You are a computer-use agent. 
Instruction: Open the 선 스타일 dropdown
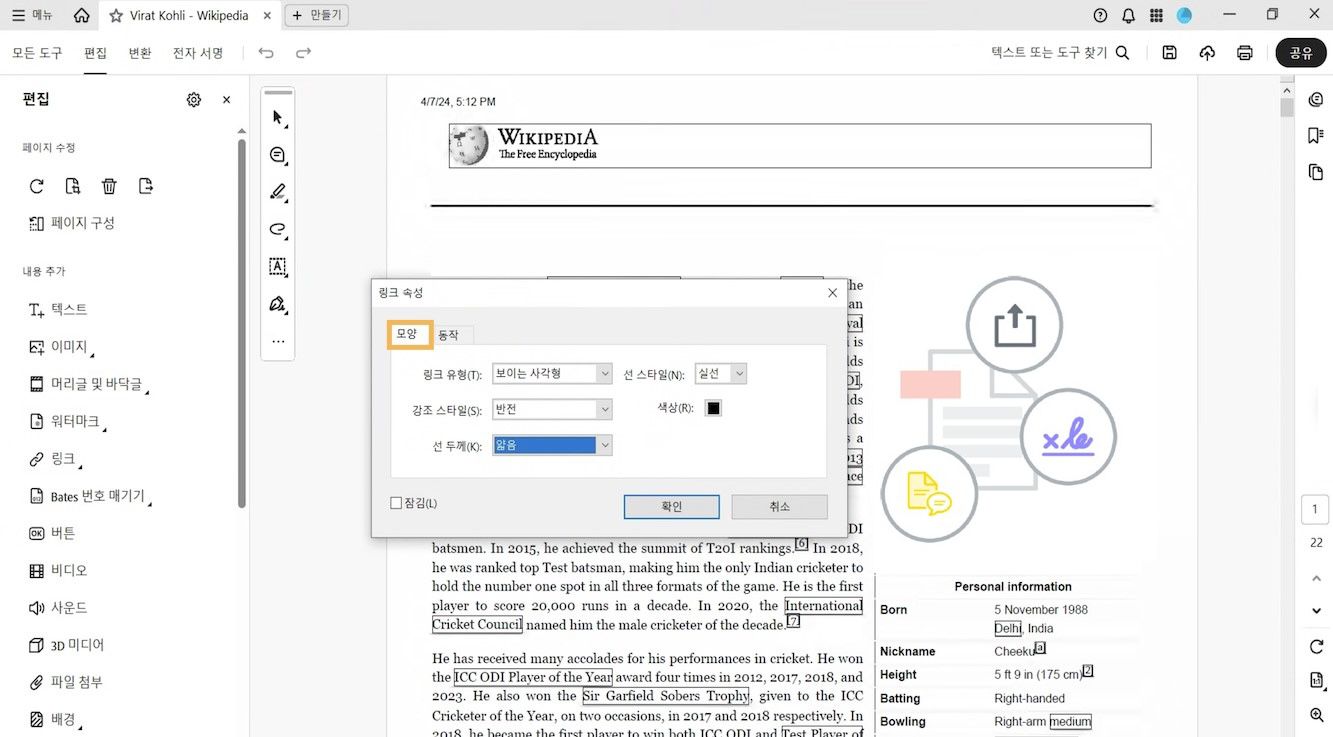[x=721, y=374]
